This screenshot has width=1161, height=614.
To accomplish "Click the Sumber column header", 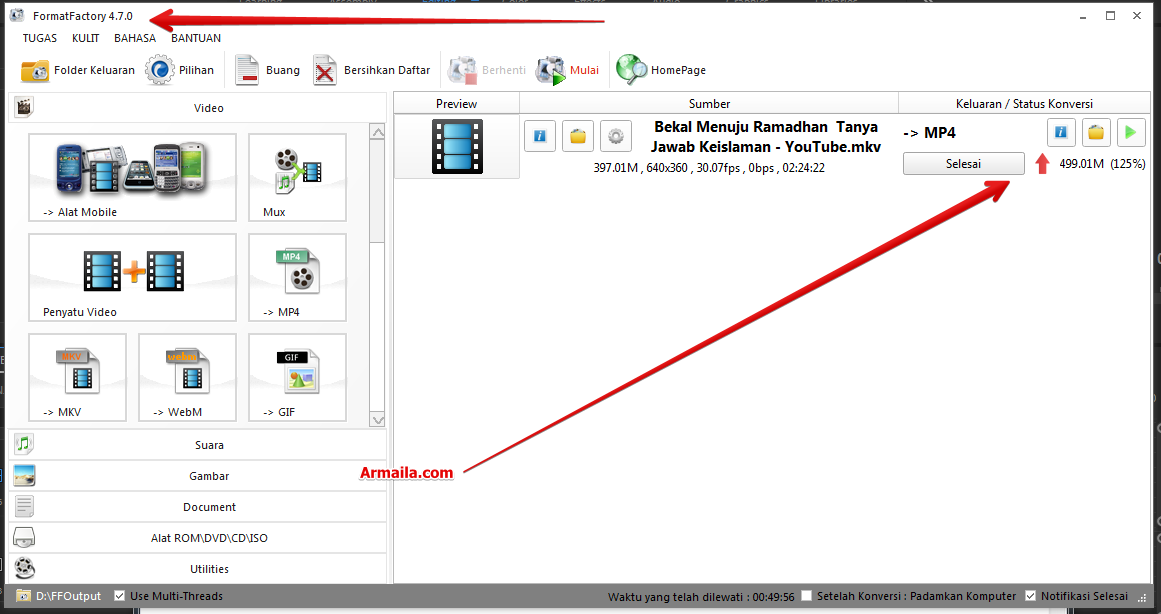I will point(709,104).
